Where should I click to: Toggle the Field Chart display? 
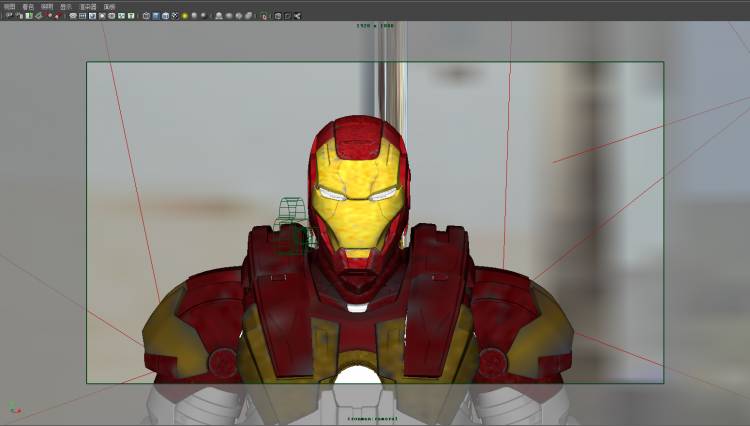[x=111, y=16]
